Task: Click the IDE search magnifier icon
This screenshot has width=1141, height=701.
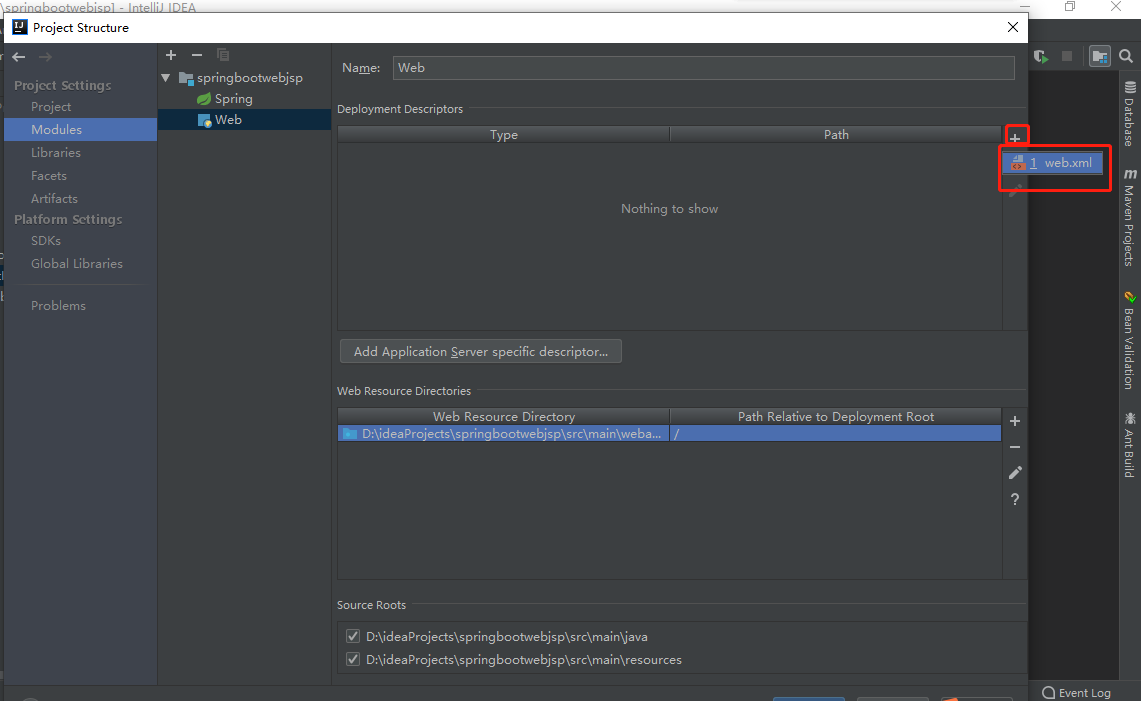Action: 1126,56
